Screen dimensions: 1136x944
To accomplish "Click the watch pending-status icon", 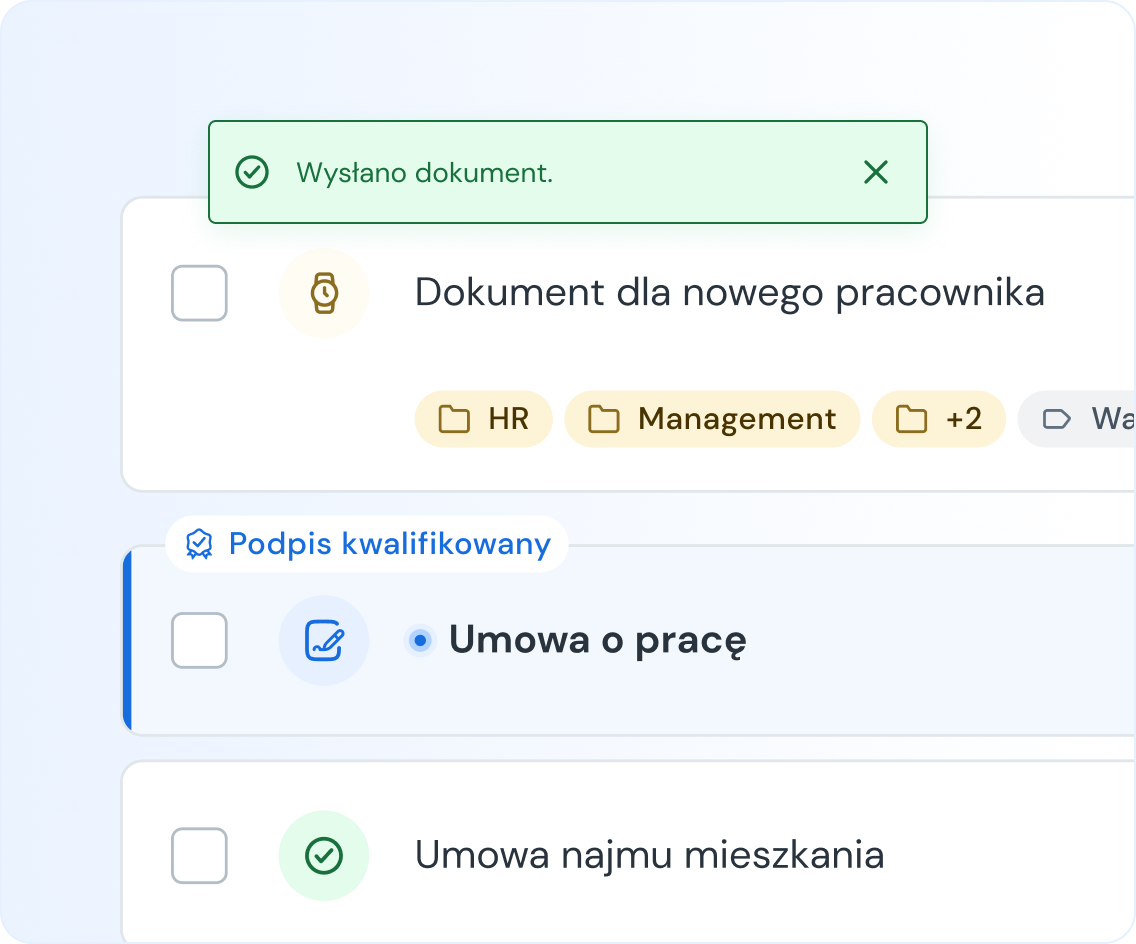I will (x=323, y=293).
